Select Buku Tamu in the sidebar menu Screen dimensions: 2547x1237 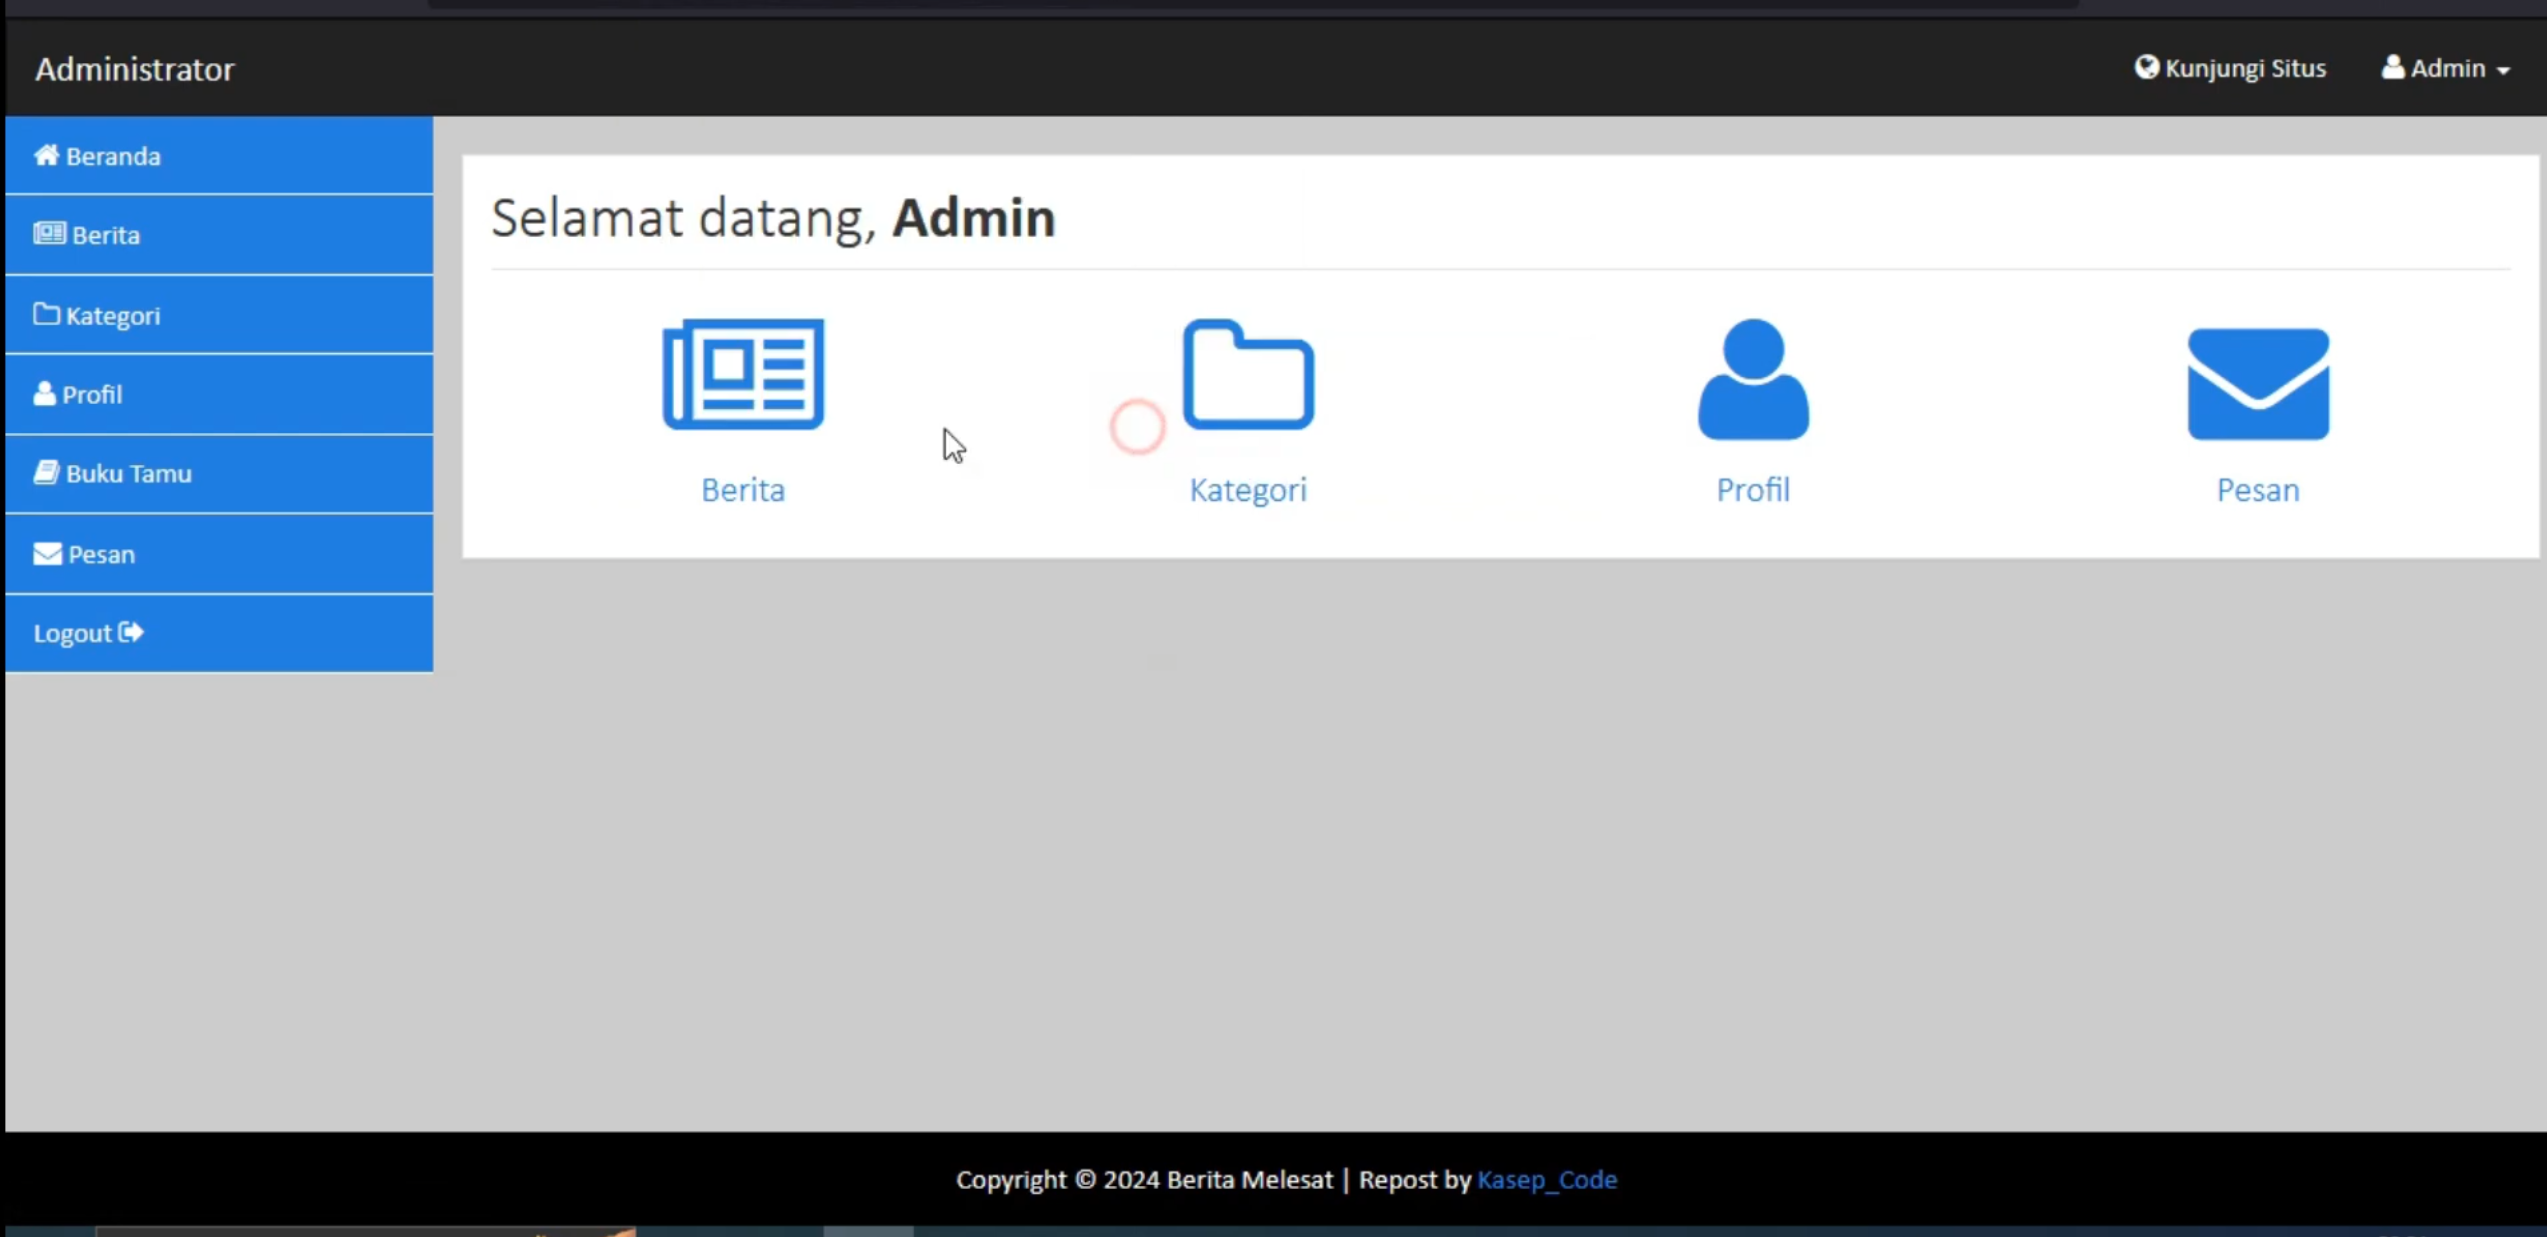click(x=219, y=474)
